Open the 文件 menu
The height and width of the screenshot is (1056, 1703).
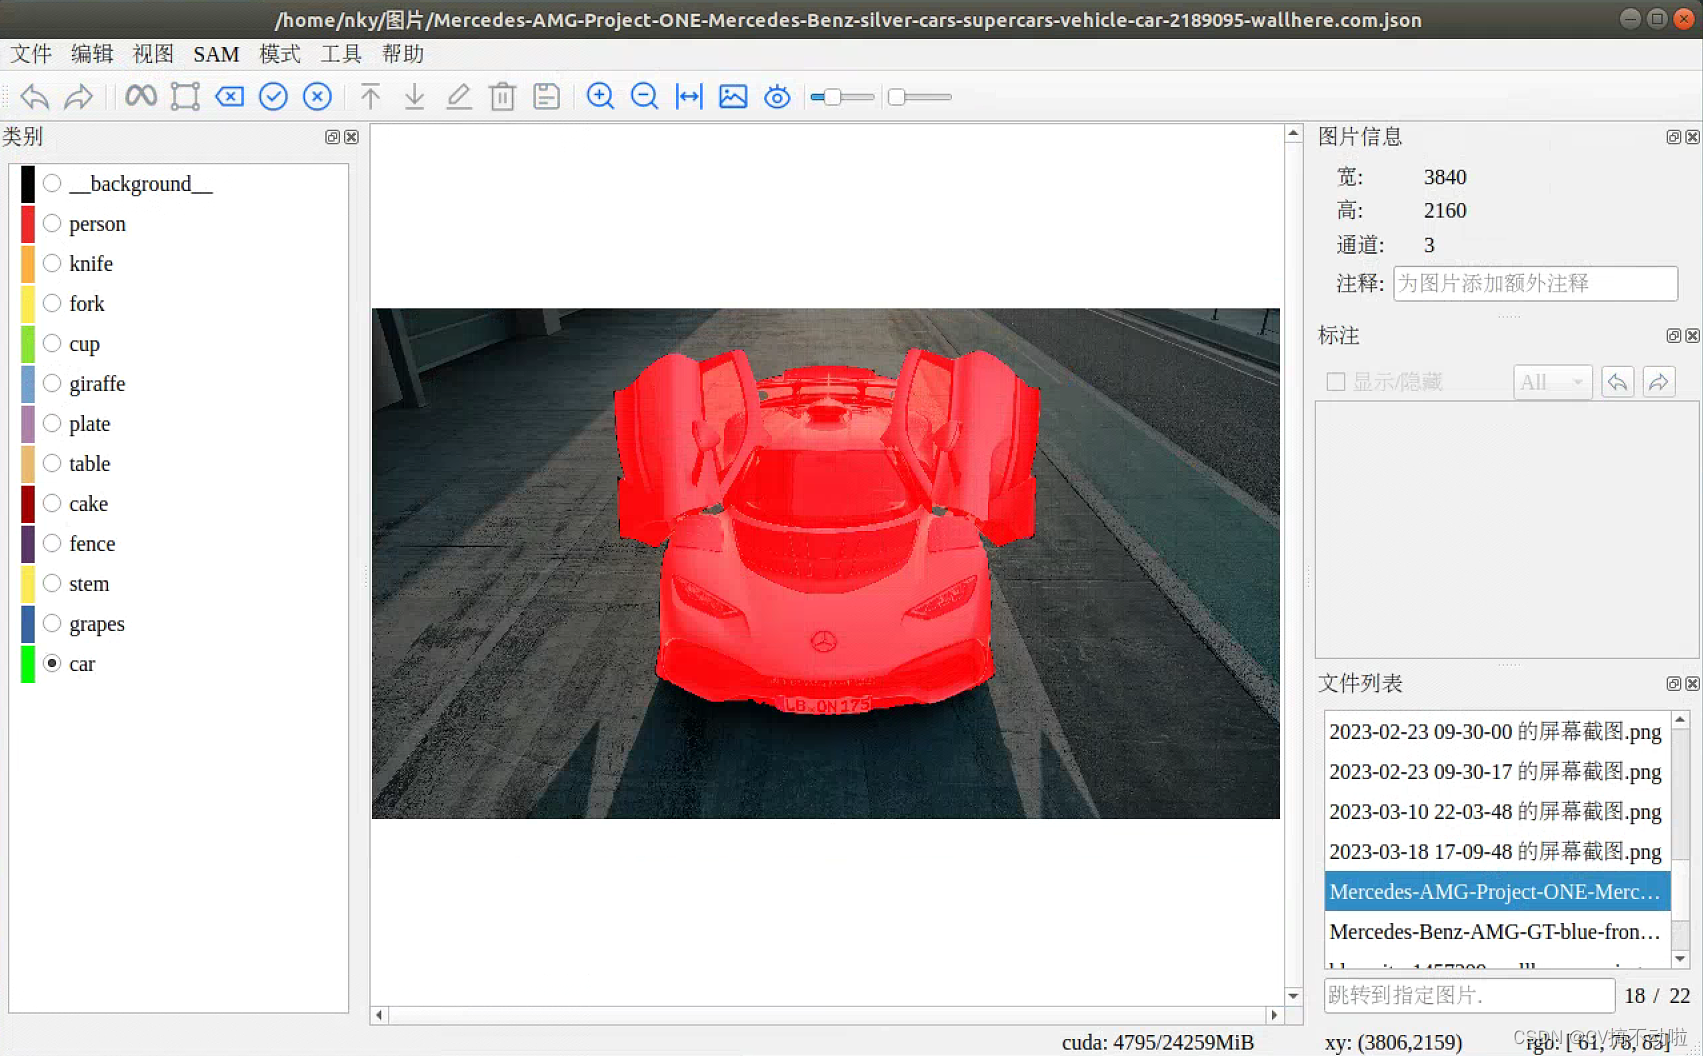click(31, 54)
